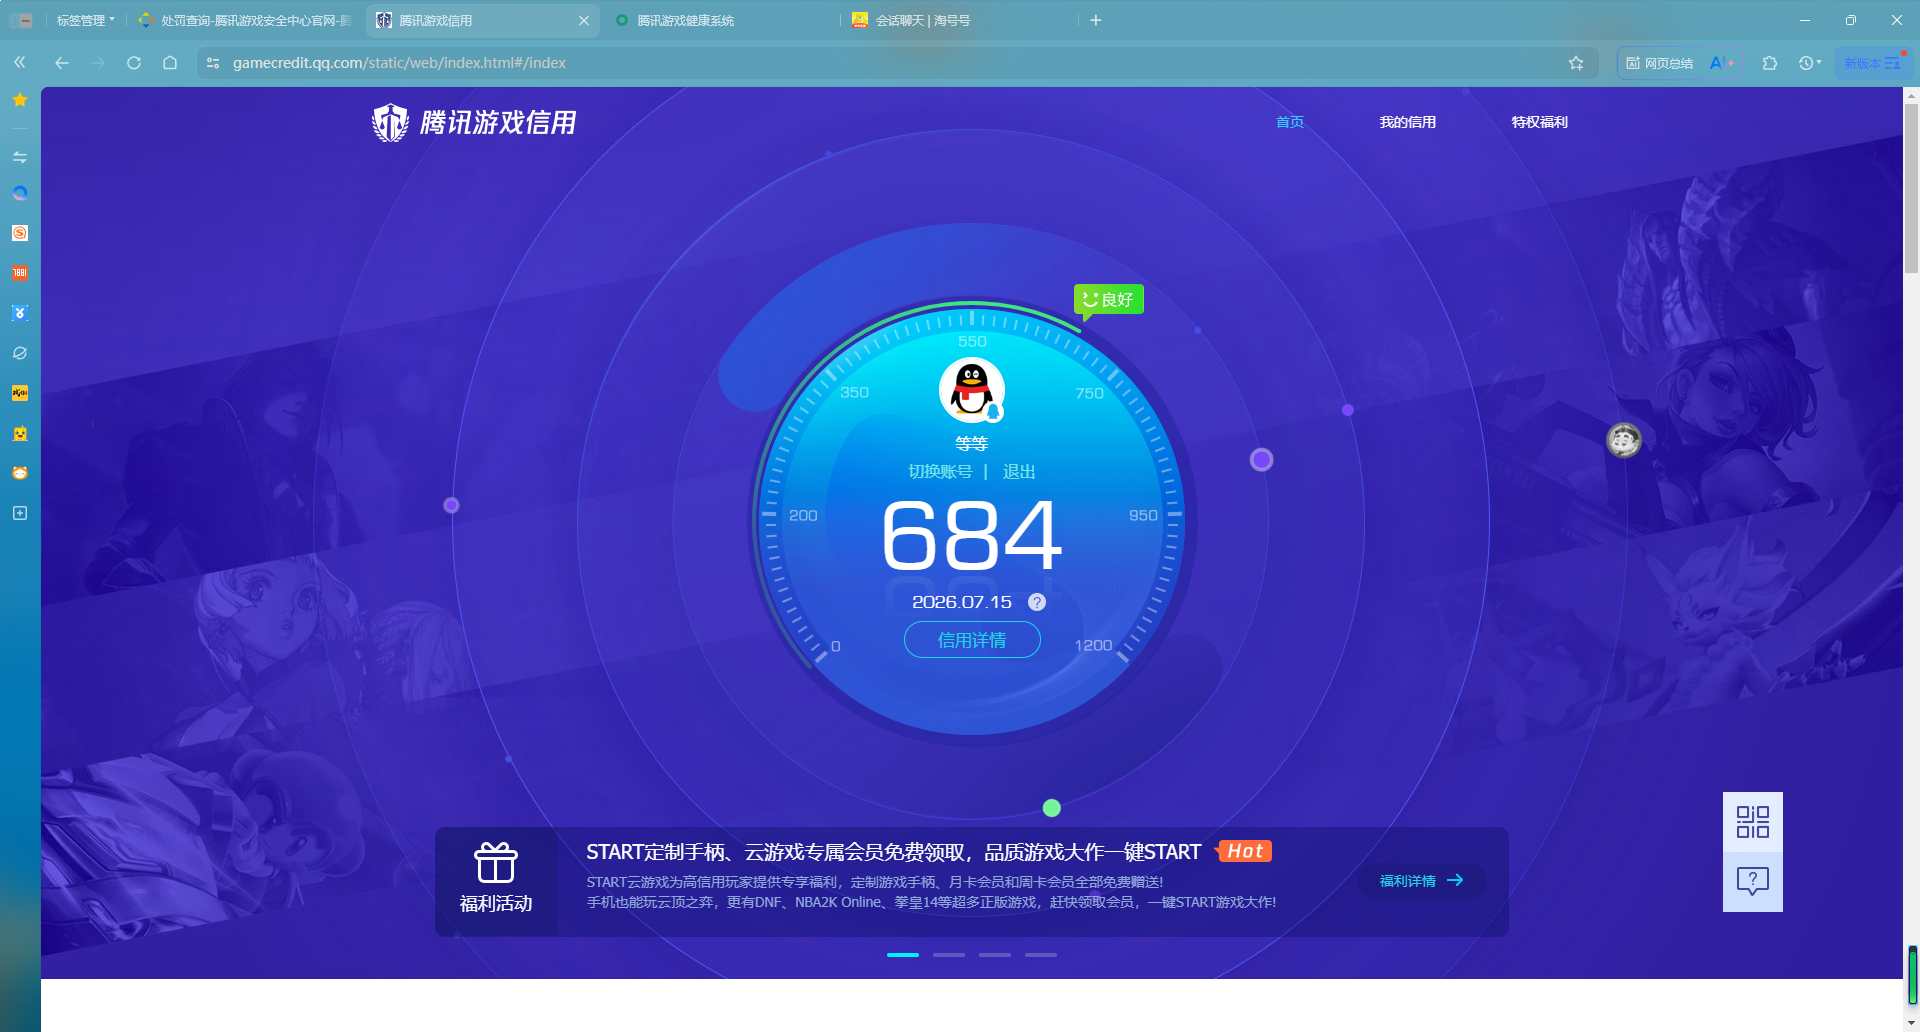1920x1032 pixels.
Task: Click the Tencent Game Credit shield logo
Action: 390,123
